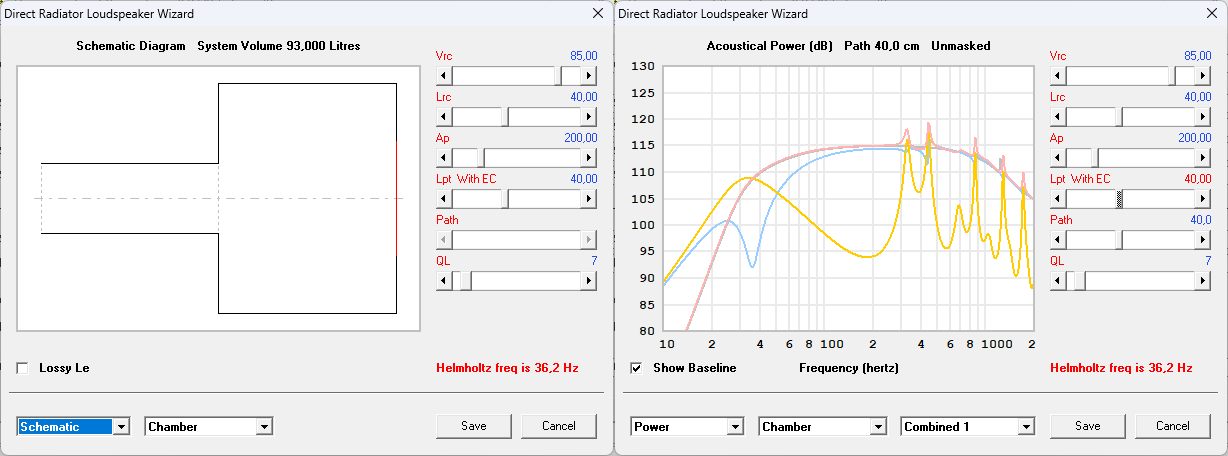Image resolution: width=1228 pixels, height=456 pixels.
Task: Click Save button in right window
Action: click(1088, 426)
